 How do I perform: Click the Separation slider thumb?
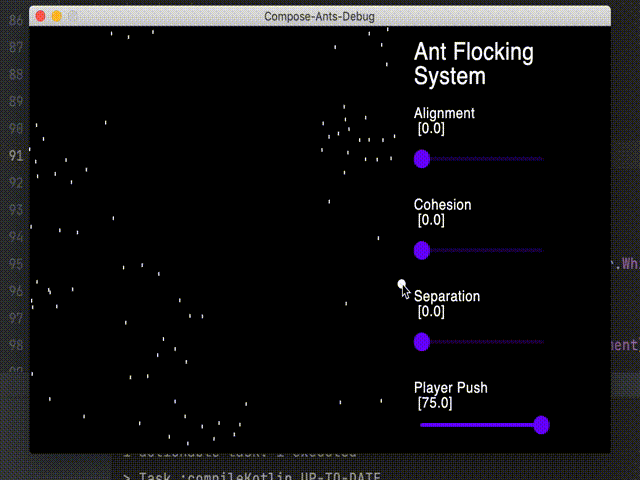coord(422,342)
